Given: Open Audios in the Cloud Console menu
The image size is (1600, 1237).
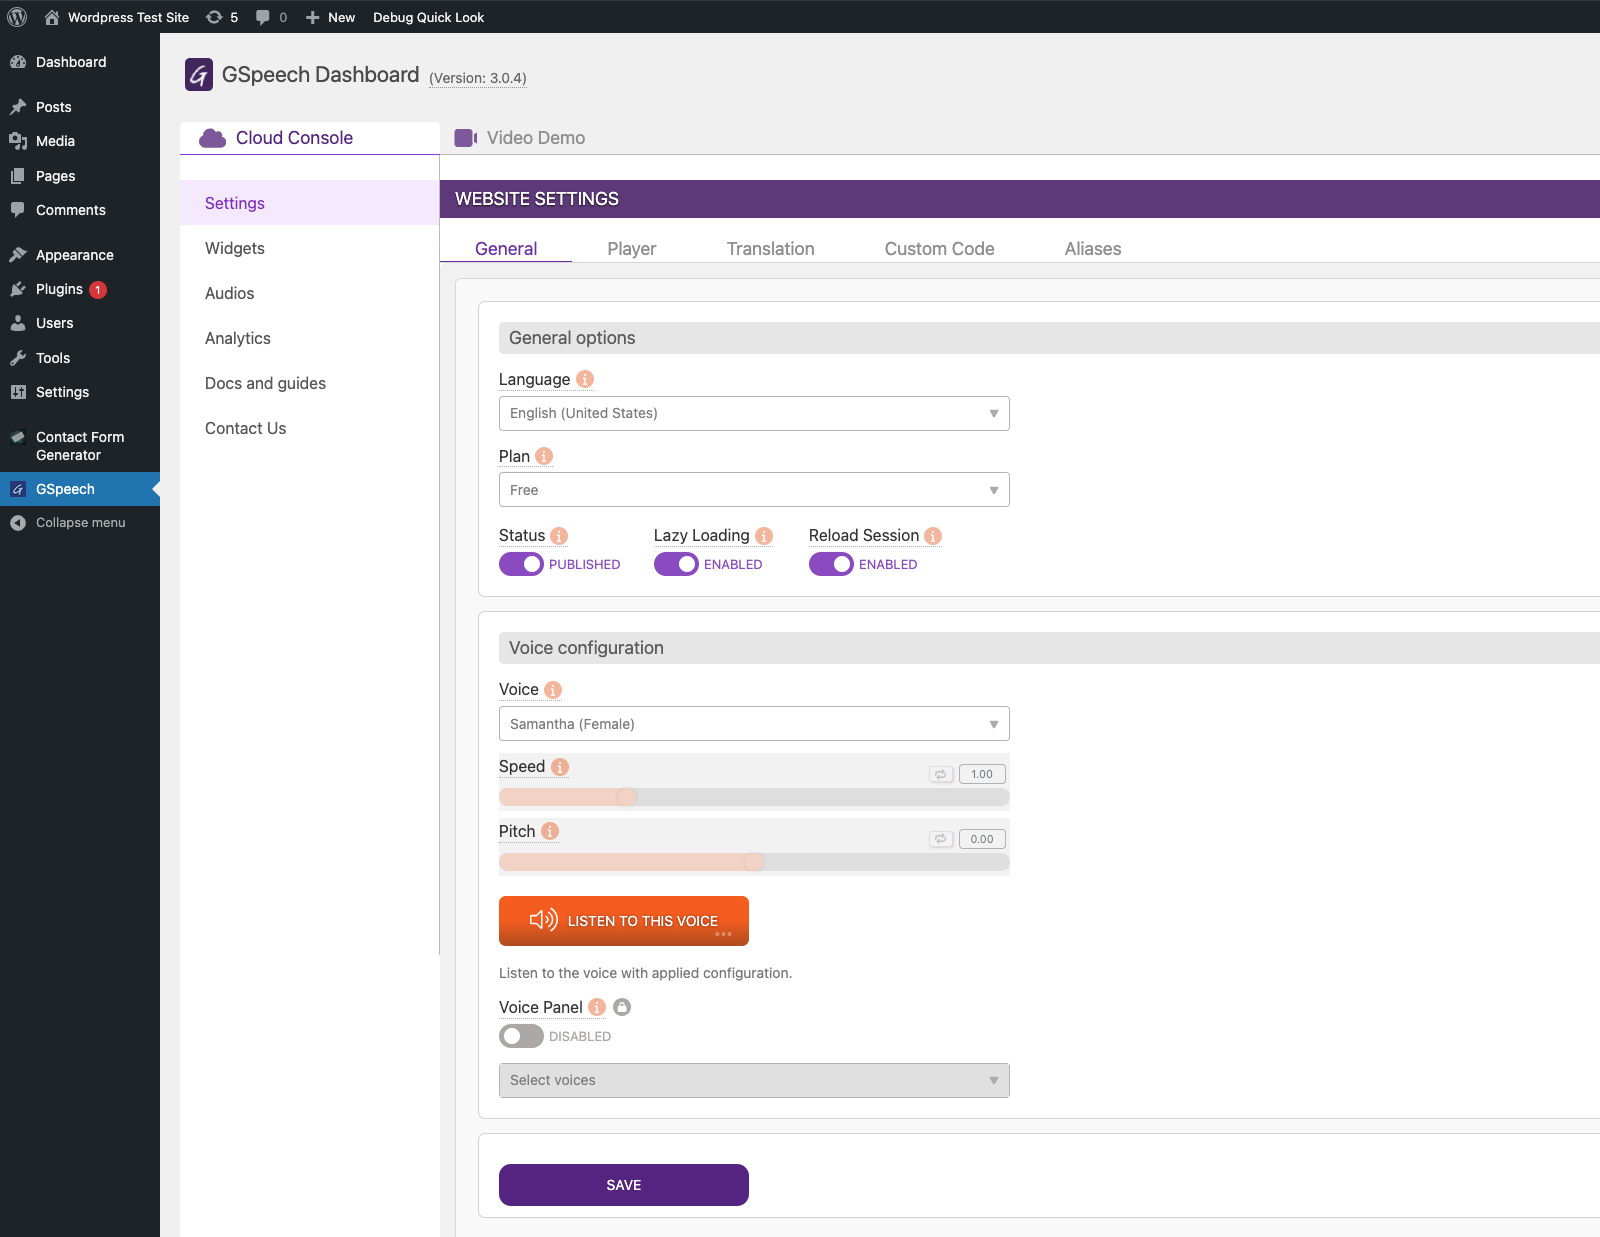Looking at the screenshot, I should pyautogui.click(x=230, y=293).
